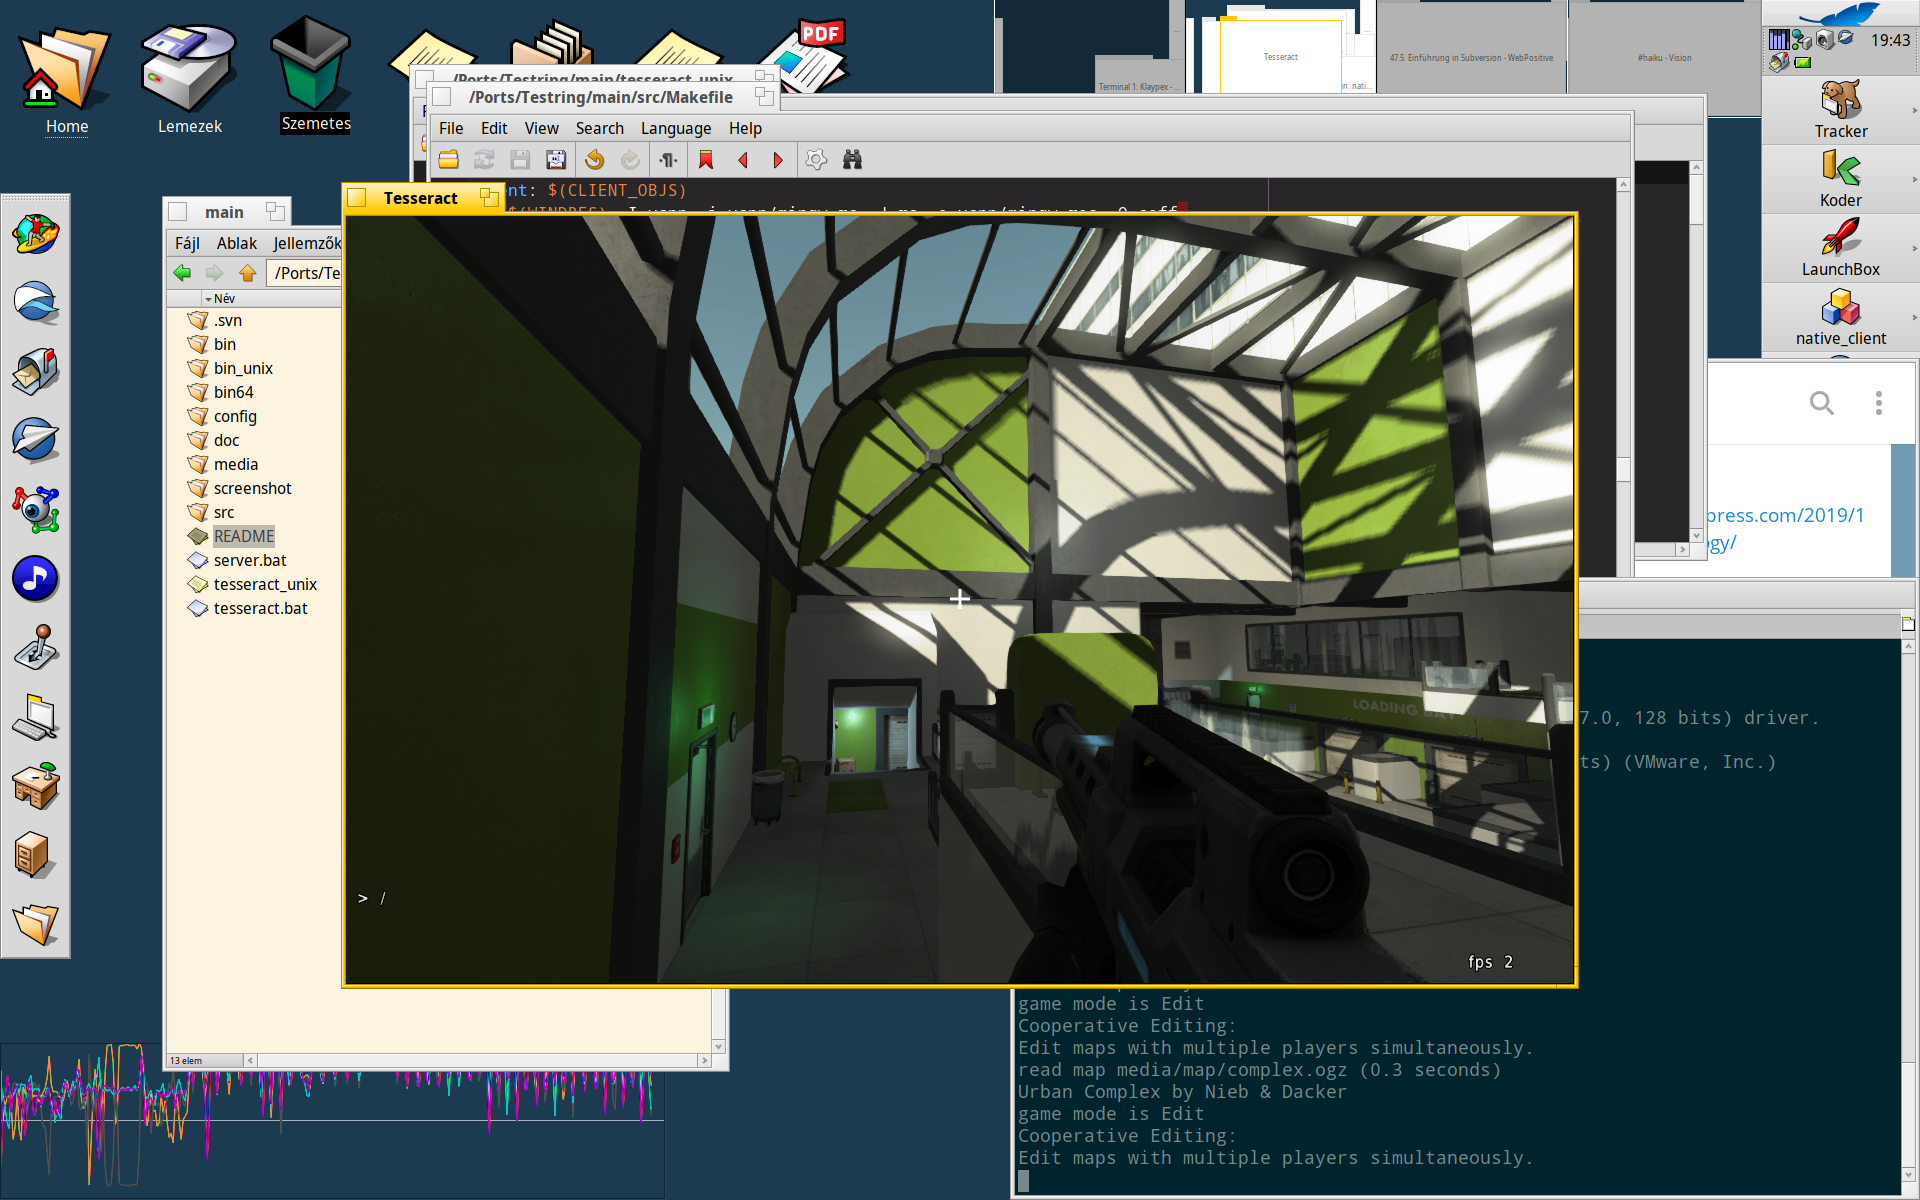Image resolution: width=1920 pixels, height=1200 pixels.
Task: Expand the native_client entry arrow in Deskbar
Action: pyautogui.click(x=1914, y=317)
